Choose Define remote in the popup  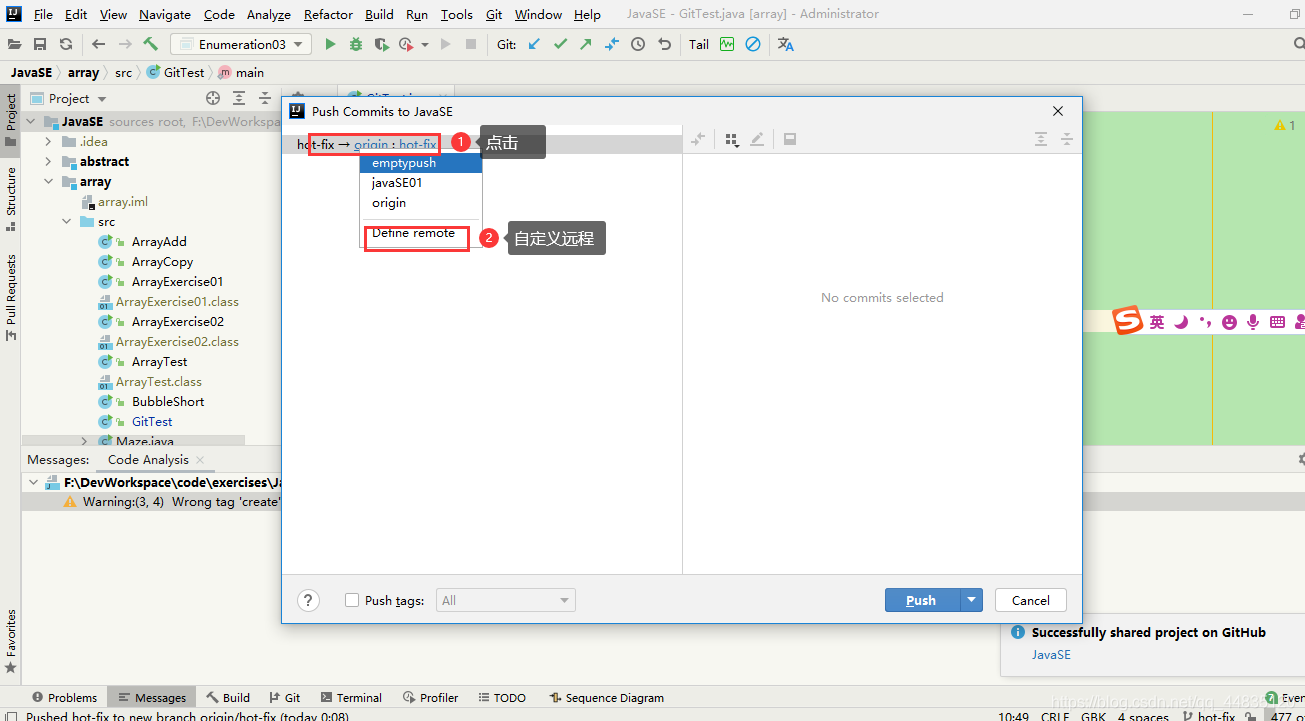tap(421, 233)
